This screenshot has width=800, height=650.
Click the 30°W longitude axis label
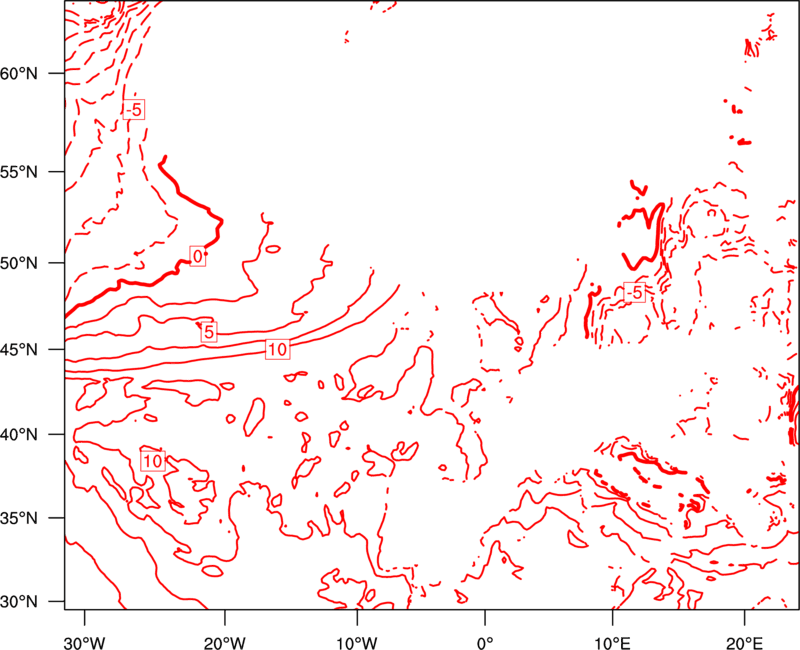pos(85,642)
